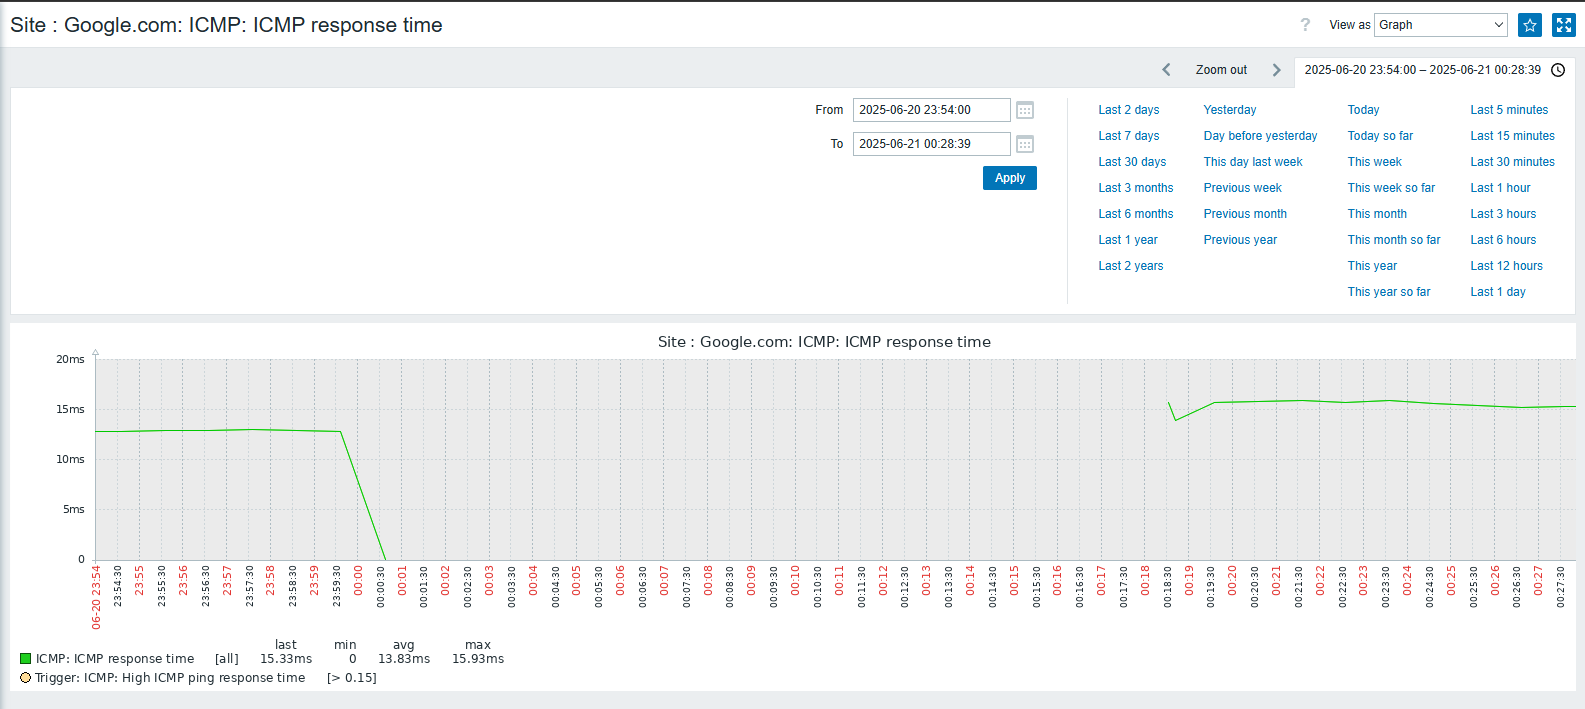Choose the Yesterday time range

(x=1230, y=110)
